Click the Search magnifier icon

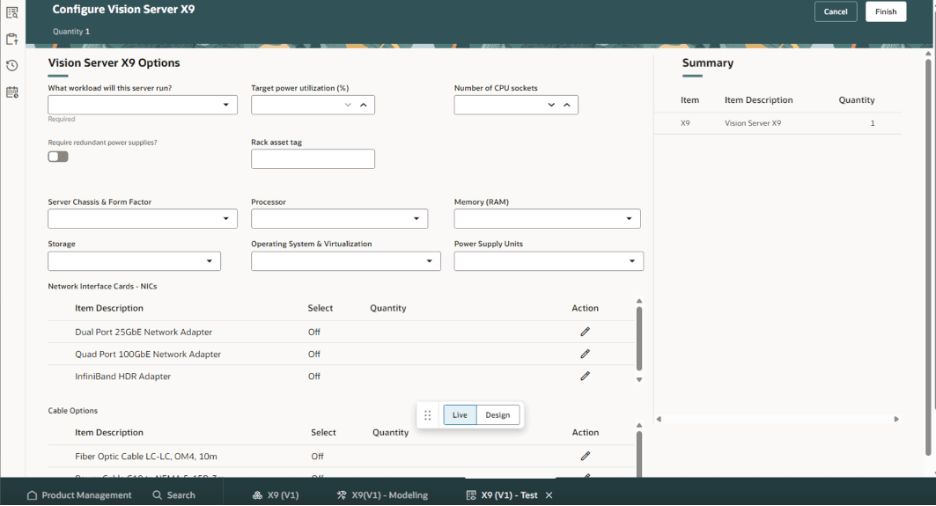click(x=157, y=495)
